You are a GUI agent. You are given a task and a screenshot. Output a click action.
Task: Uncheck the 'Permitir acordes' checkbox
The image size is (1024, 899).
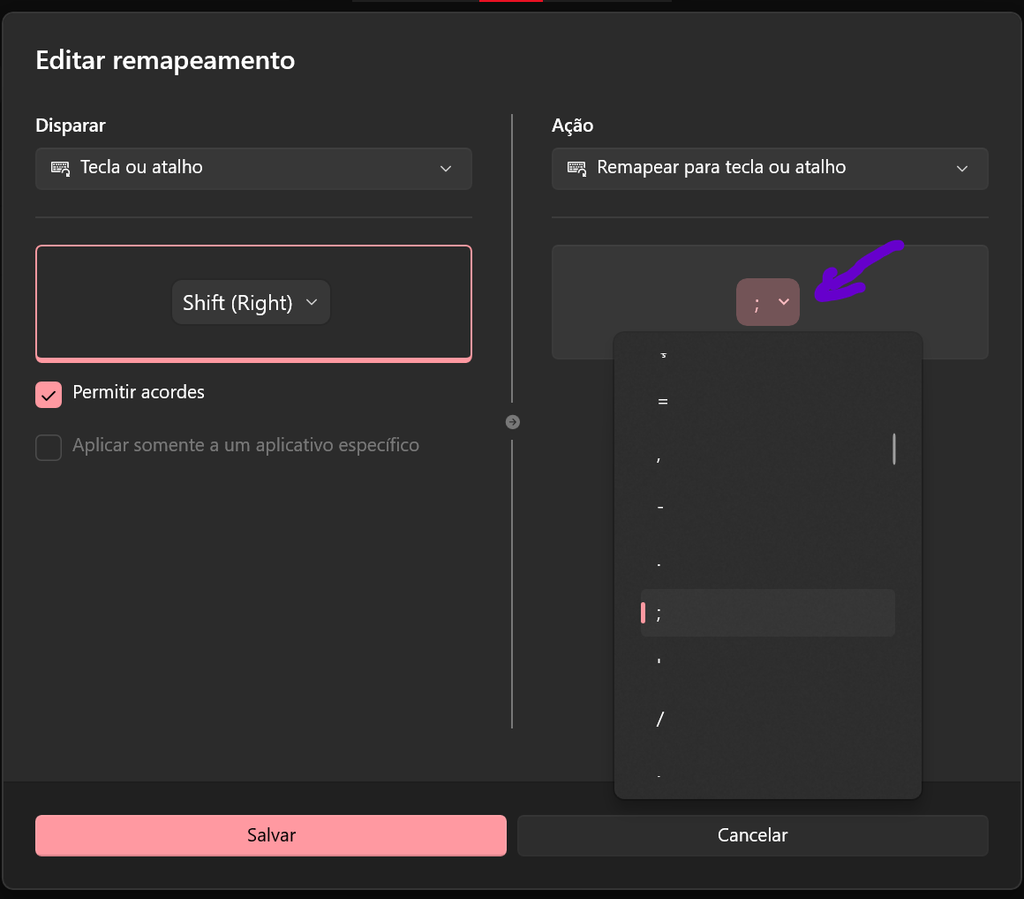coord(48,394)
